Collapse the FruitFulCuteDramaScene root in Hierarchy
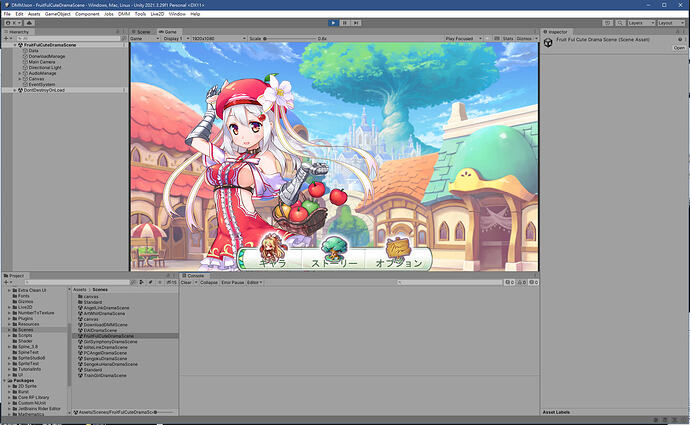 (15, 45)
